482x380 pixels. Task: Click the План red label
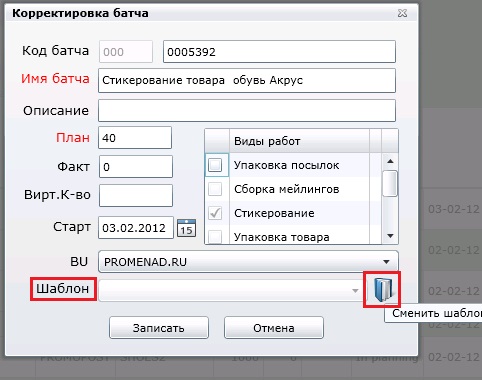click(x=73, y=138)
